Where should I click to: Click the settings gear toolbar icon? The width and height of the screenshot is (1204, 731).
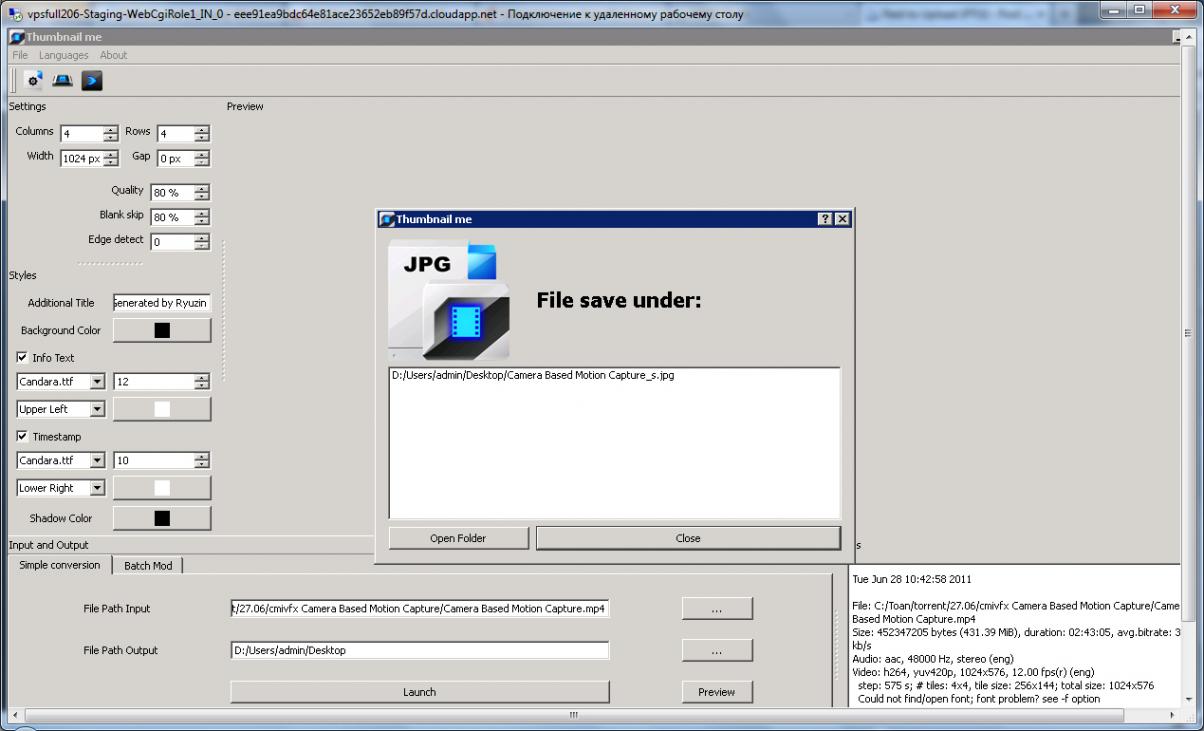tap(34, 81)
